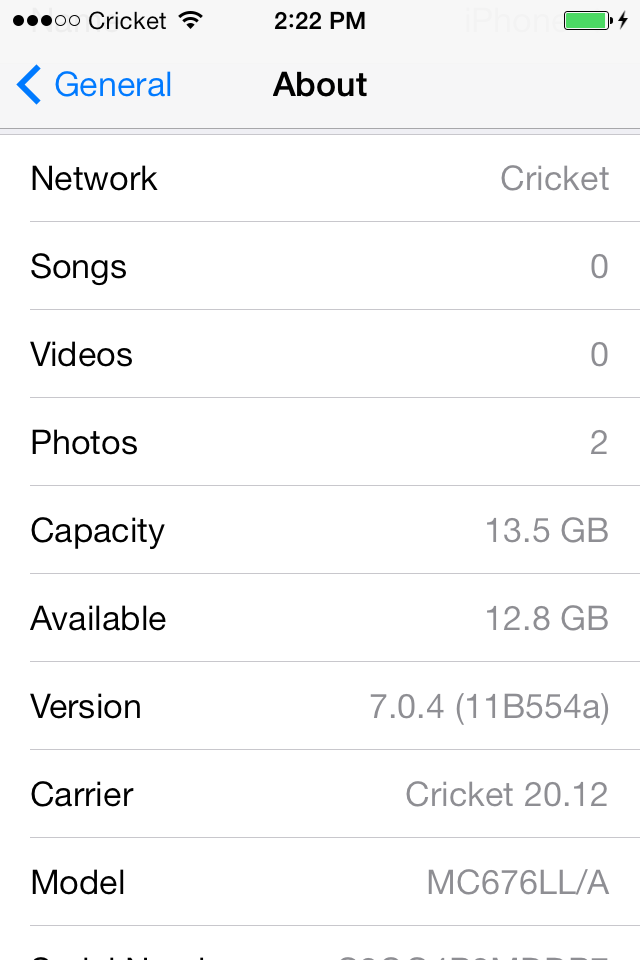Viewport: 640px width, 960px height.
Task: Tap the Cricket carrier name in status bar
Action: coord(127,20)
